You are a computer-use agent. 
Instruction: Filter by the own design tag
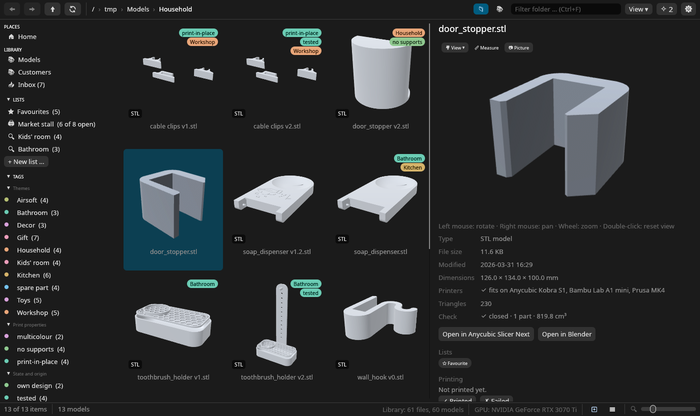click(40, 386)
